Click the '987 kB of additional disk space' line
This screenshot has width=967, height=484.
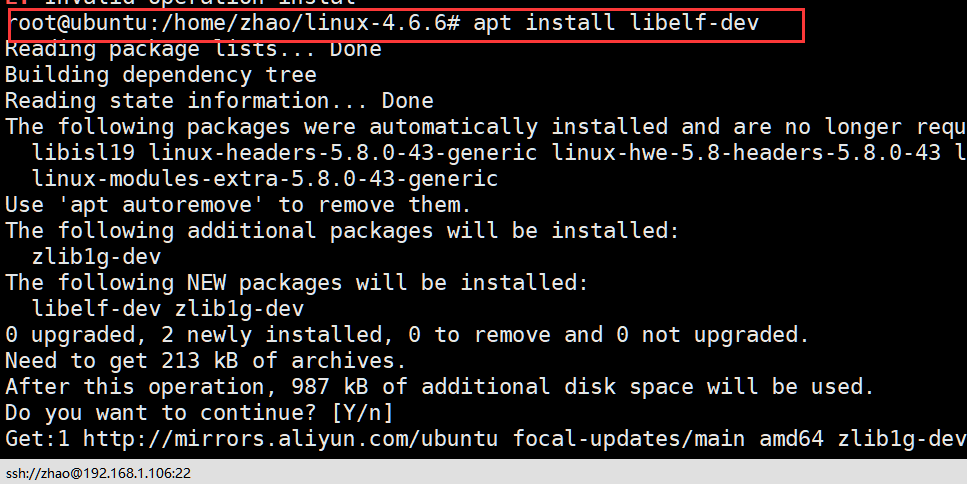point(440,387)
